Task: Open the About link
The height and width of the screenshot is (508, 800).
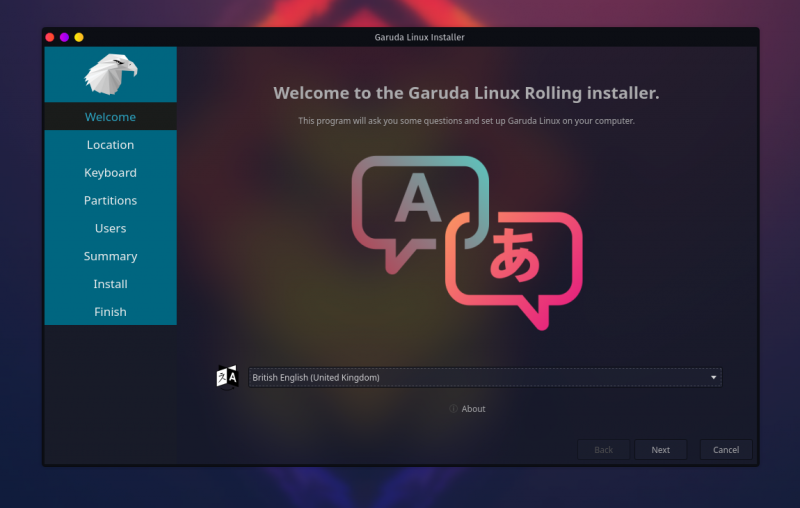Action: [473, 409]
